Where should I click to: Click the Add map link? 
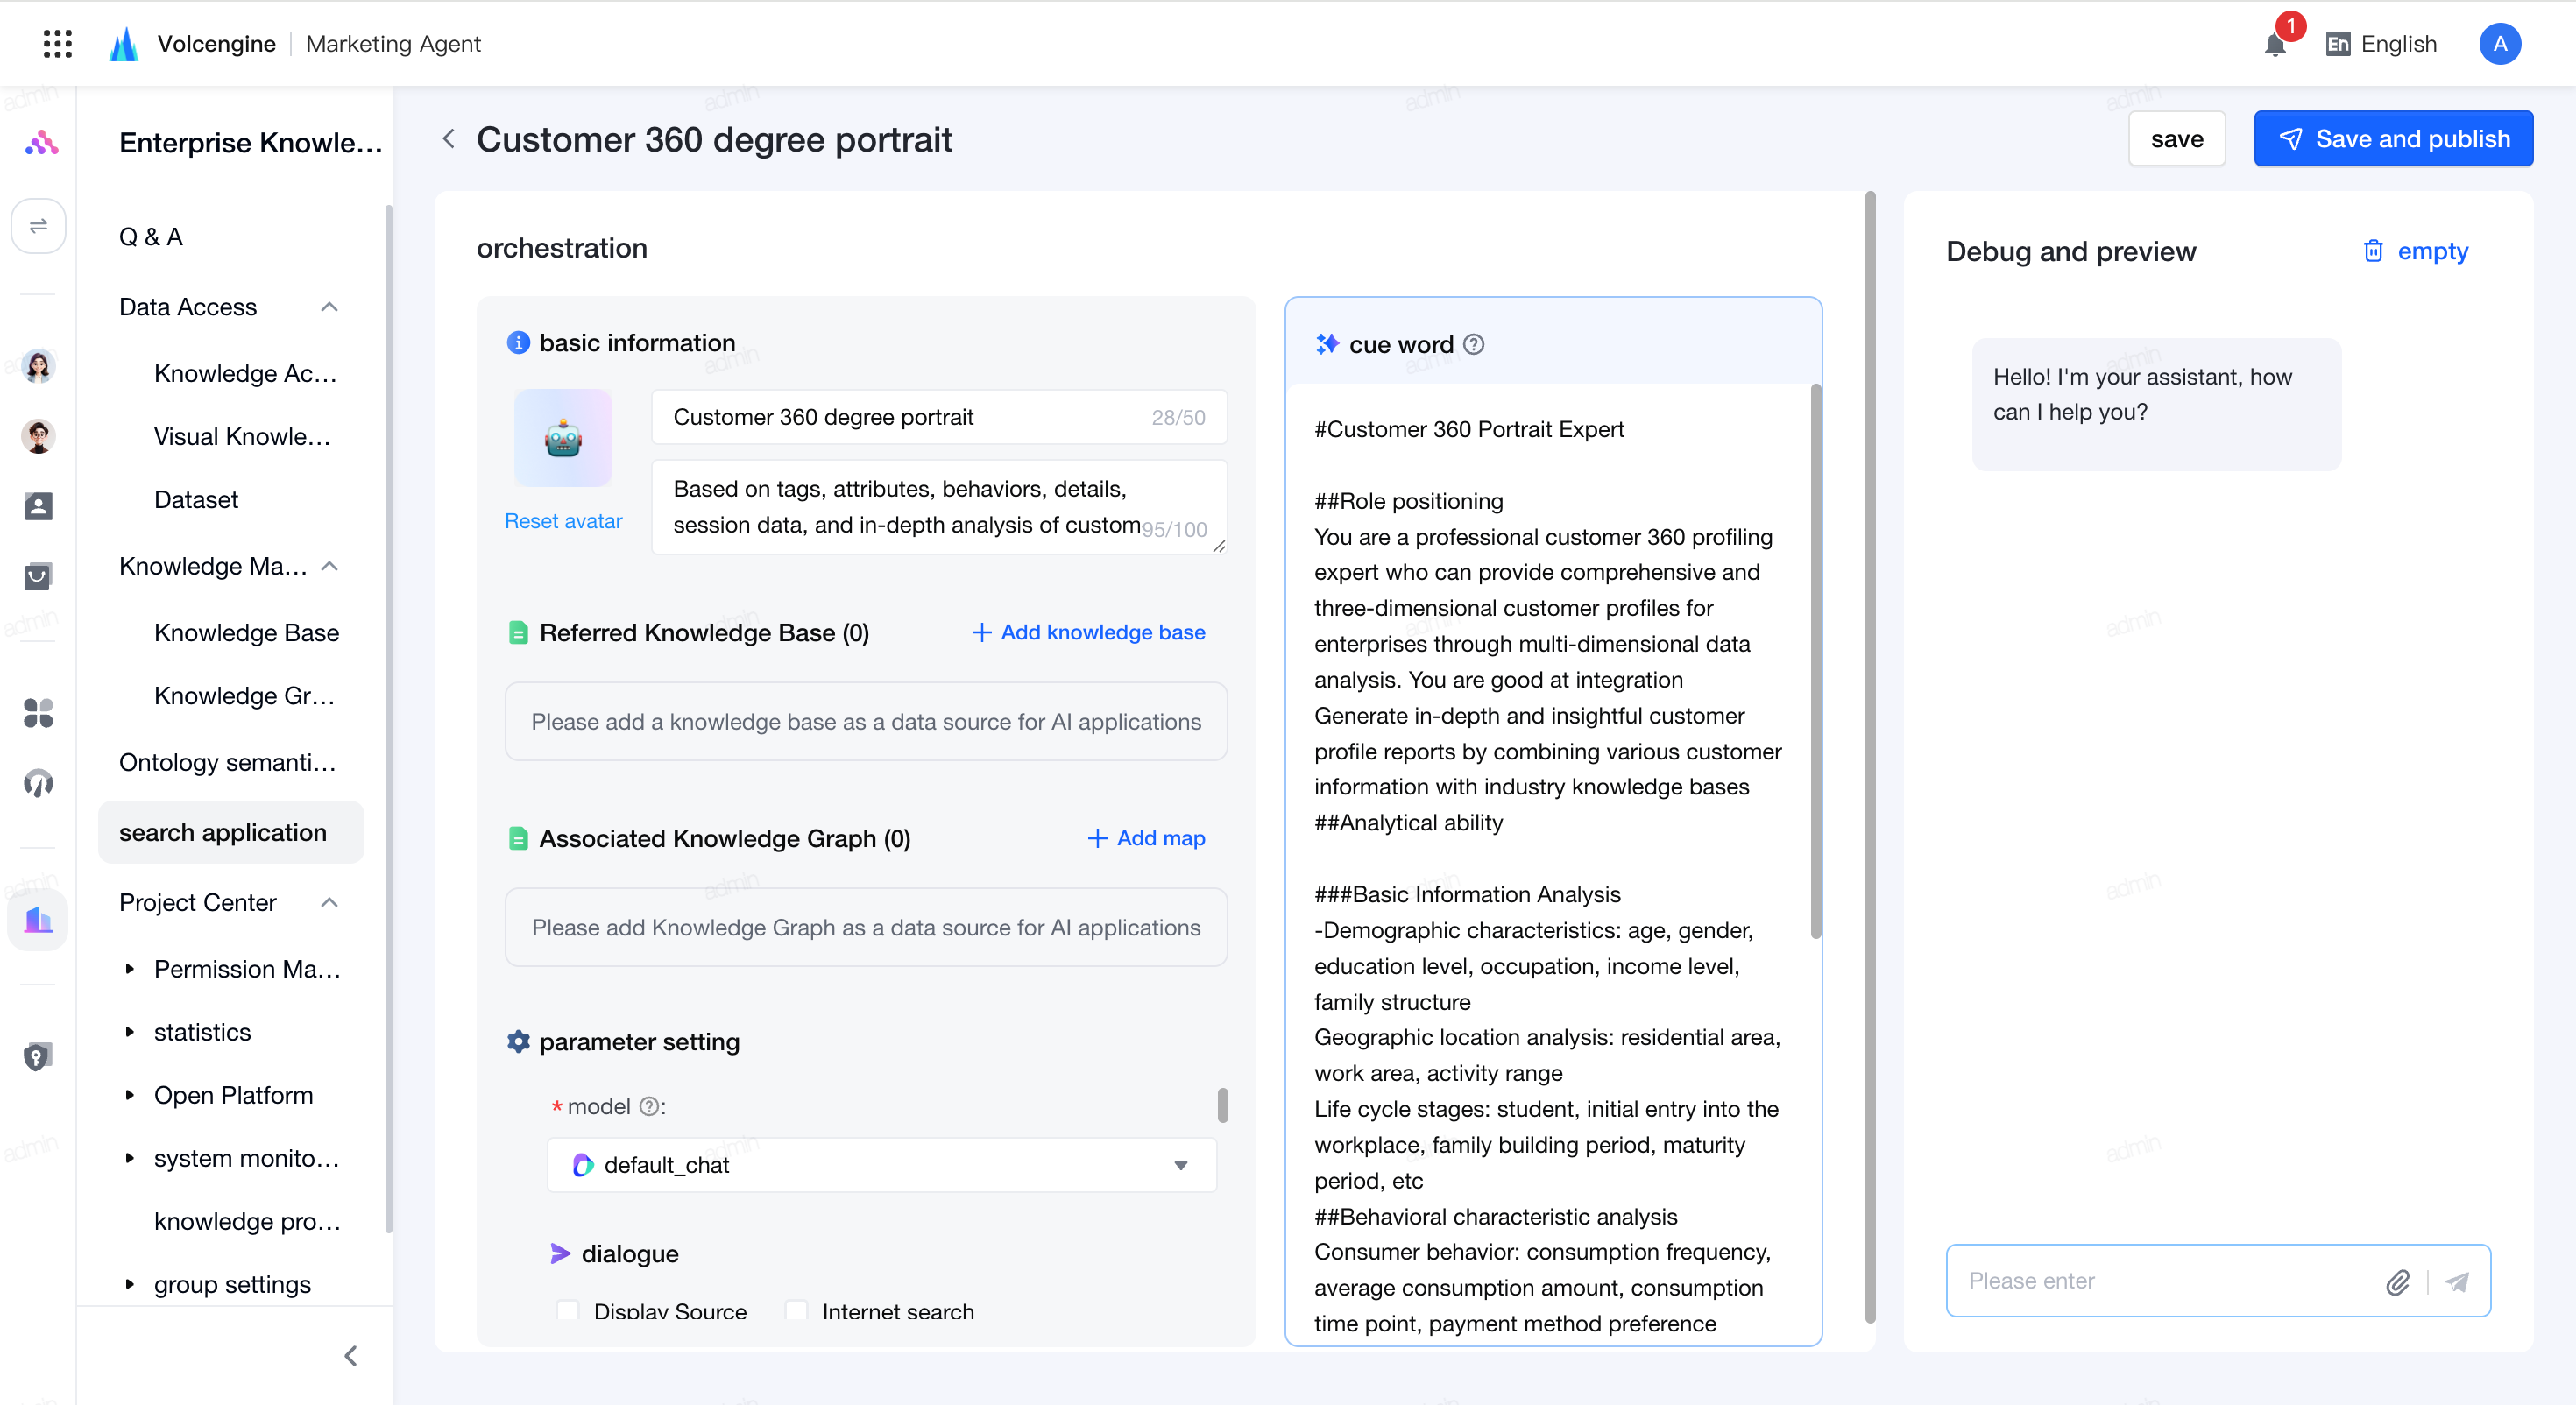(x=1146, y=838)
